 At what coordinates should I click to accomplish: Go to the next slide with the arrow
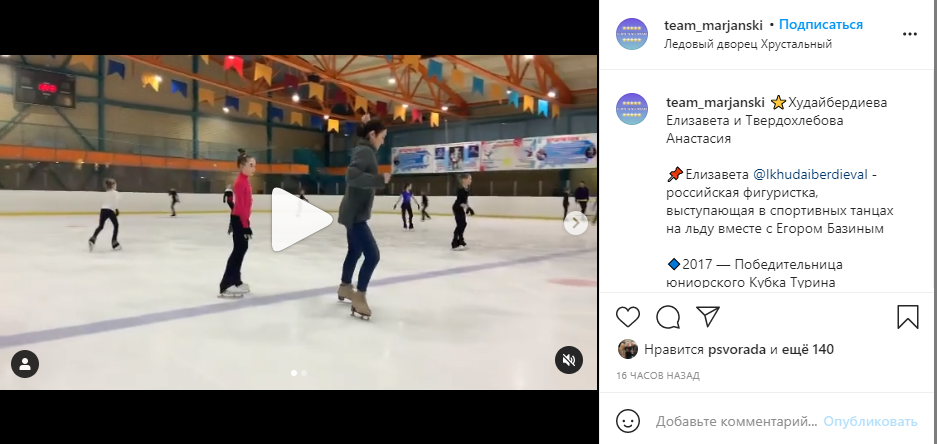click(575, 223)
